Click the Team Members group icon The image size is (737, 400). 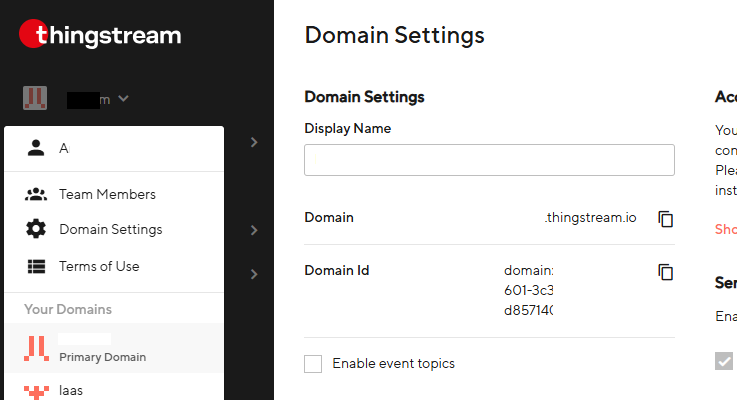tap(36, 194)
